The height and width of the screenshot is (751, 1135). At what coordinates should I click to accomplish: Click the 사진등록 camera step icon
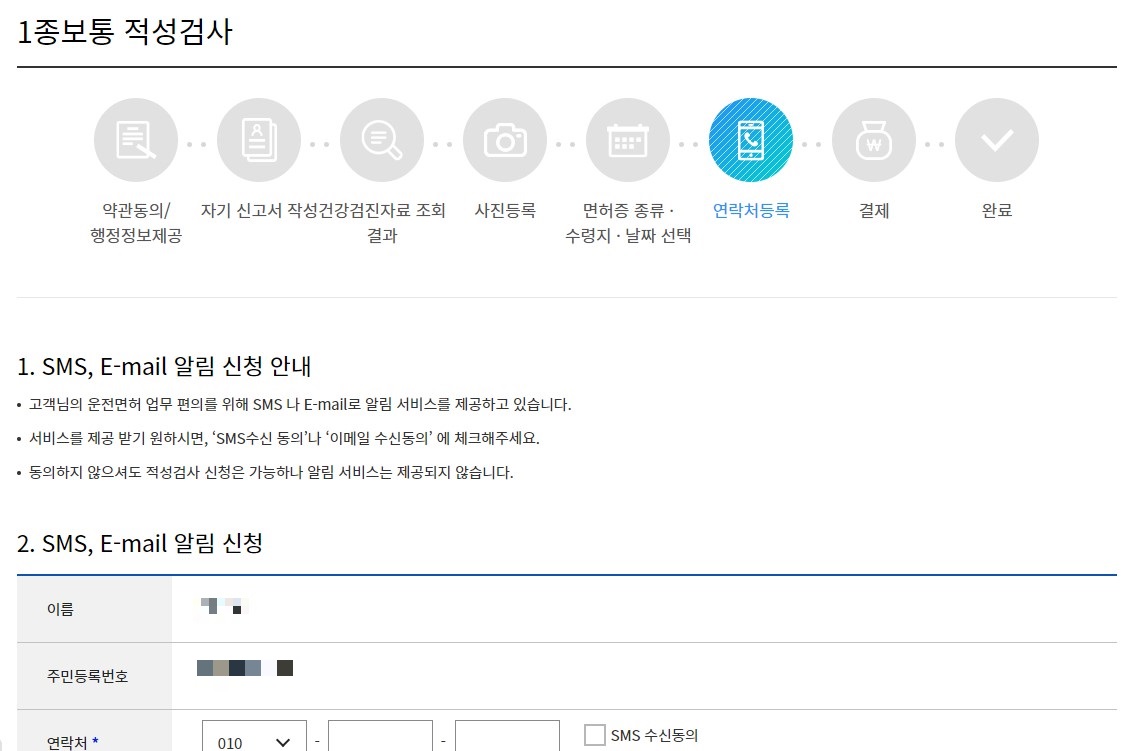click(505, 140)
